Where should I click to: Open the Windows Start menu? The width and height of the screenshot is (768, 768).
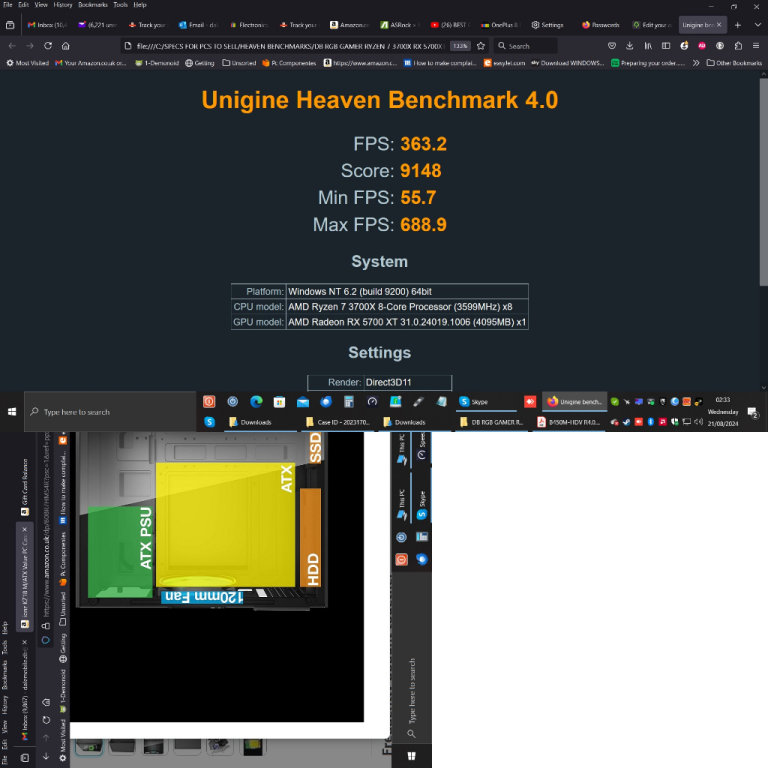point(12,412)
